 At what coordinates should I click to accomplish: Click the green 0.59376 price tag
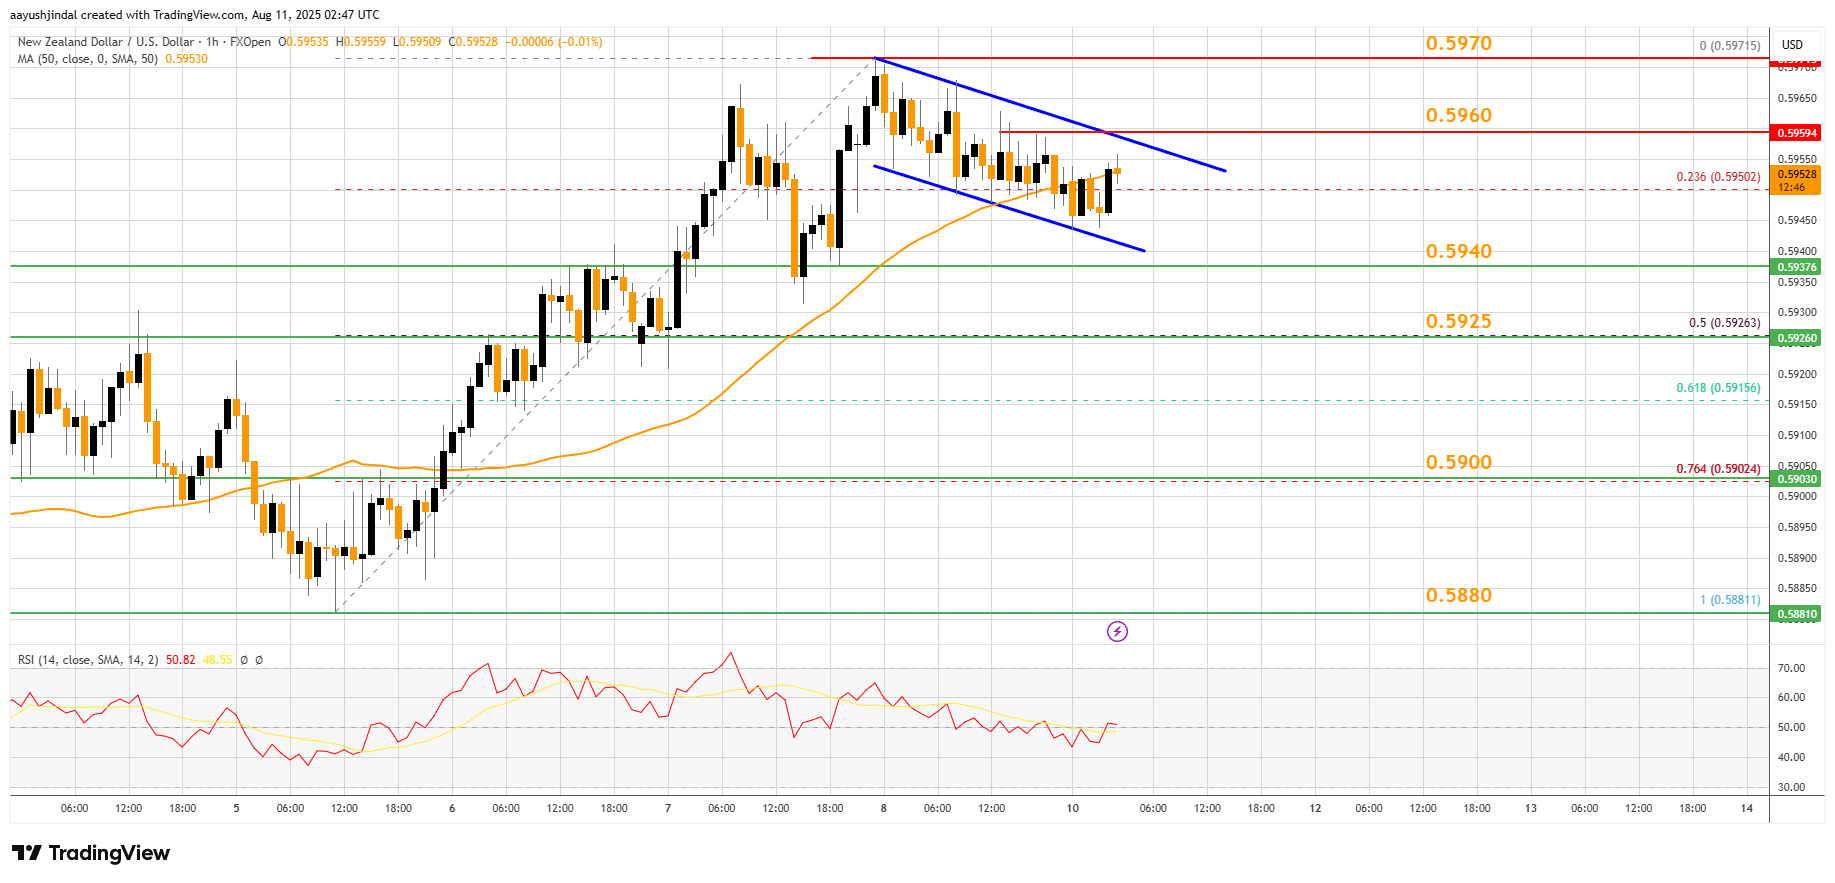pyautogui.click(x=1796, y=267)
